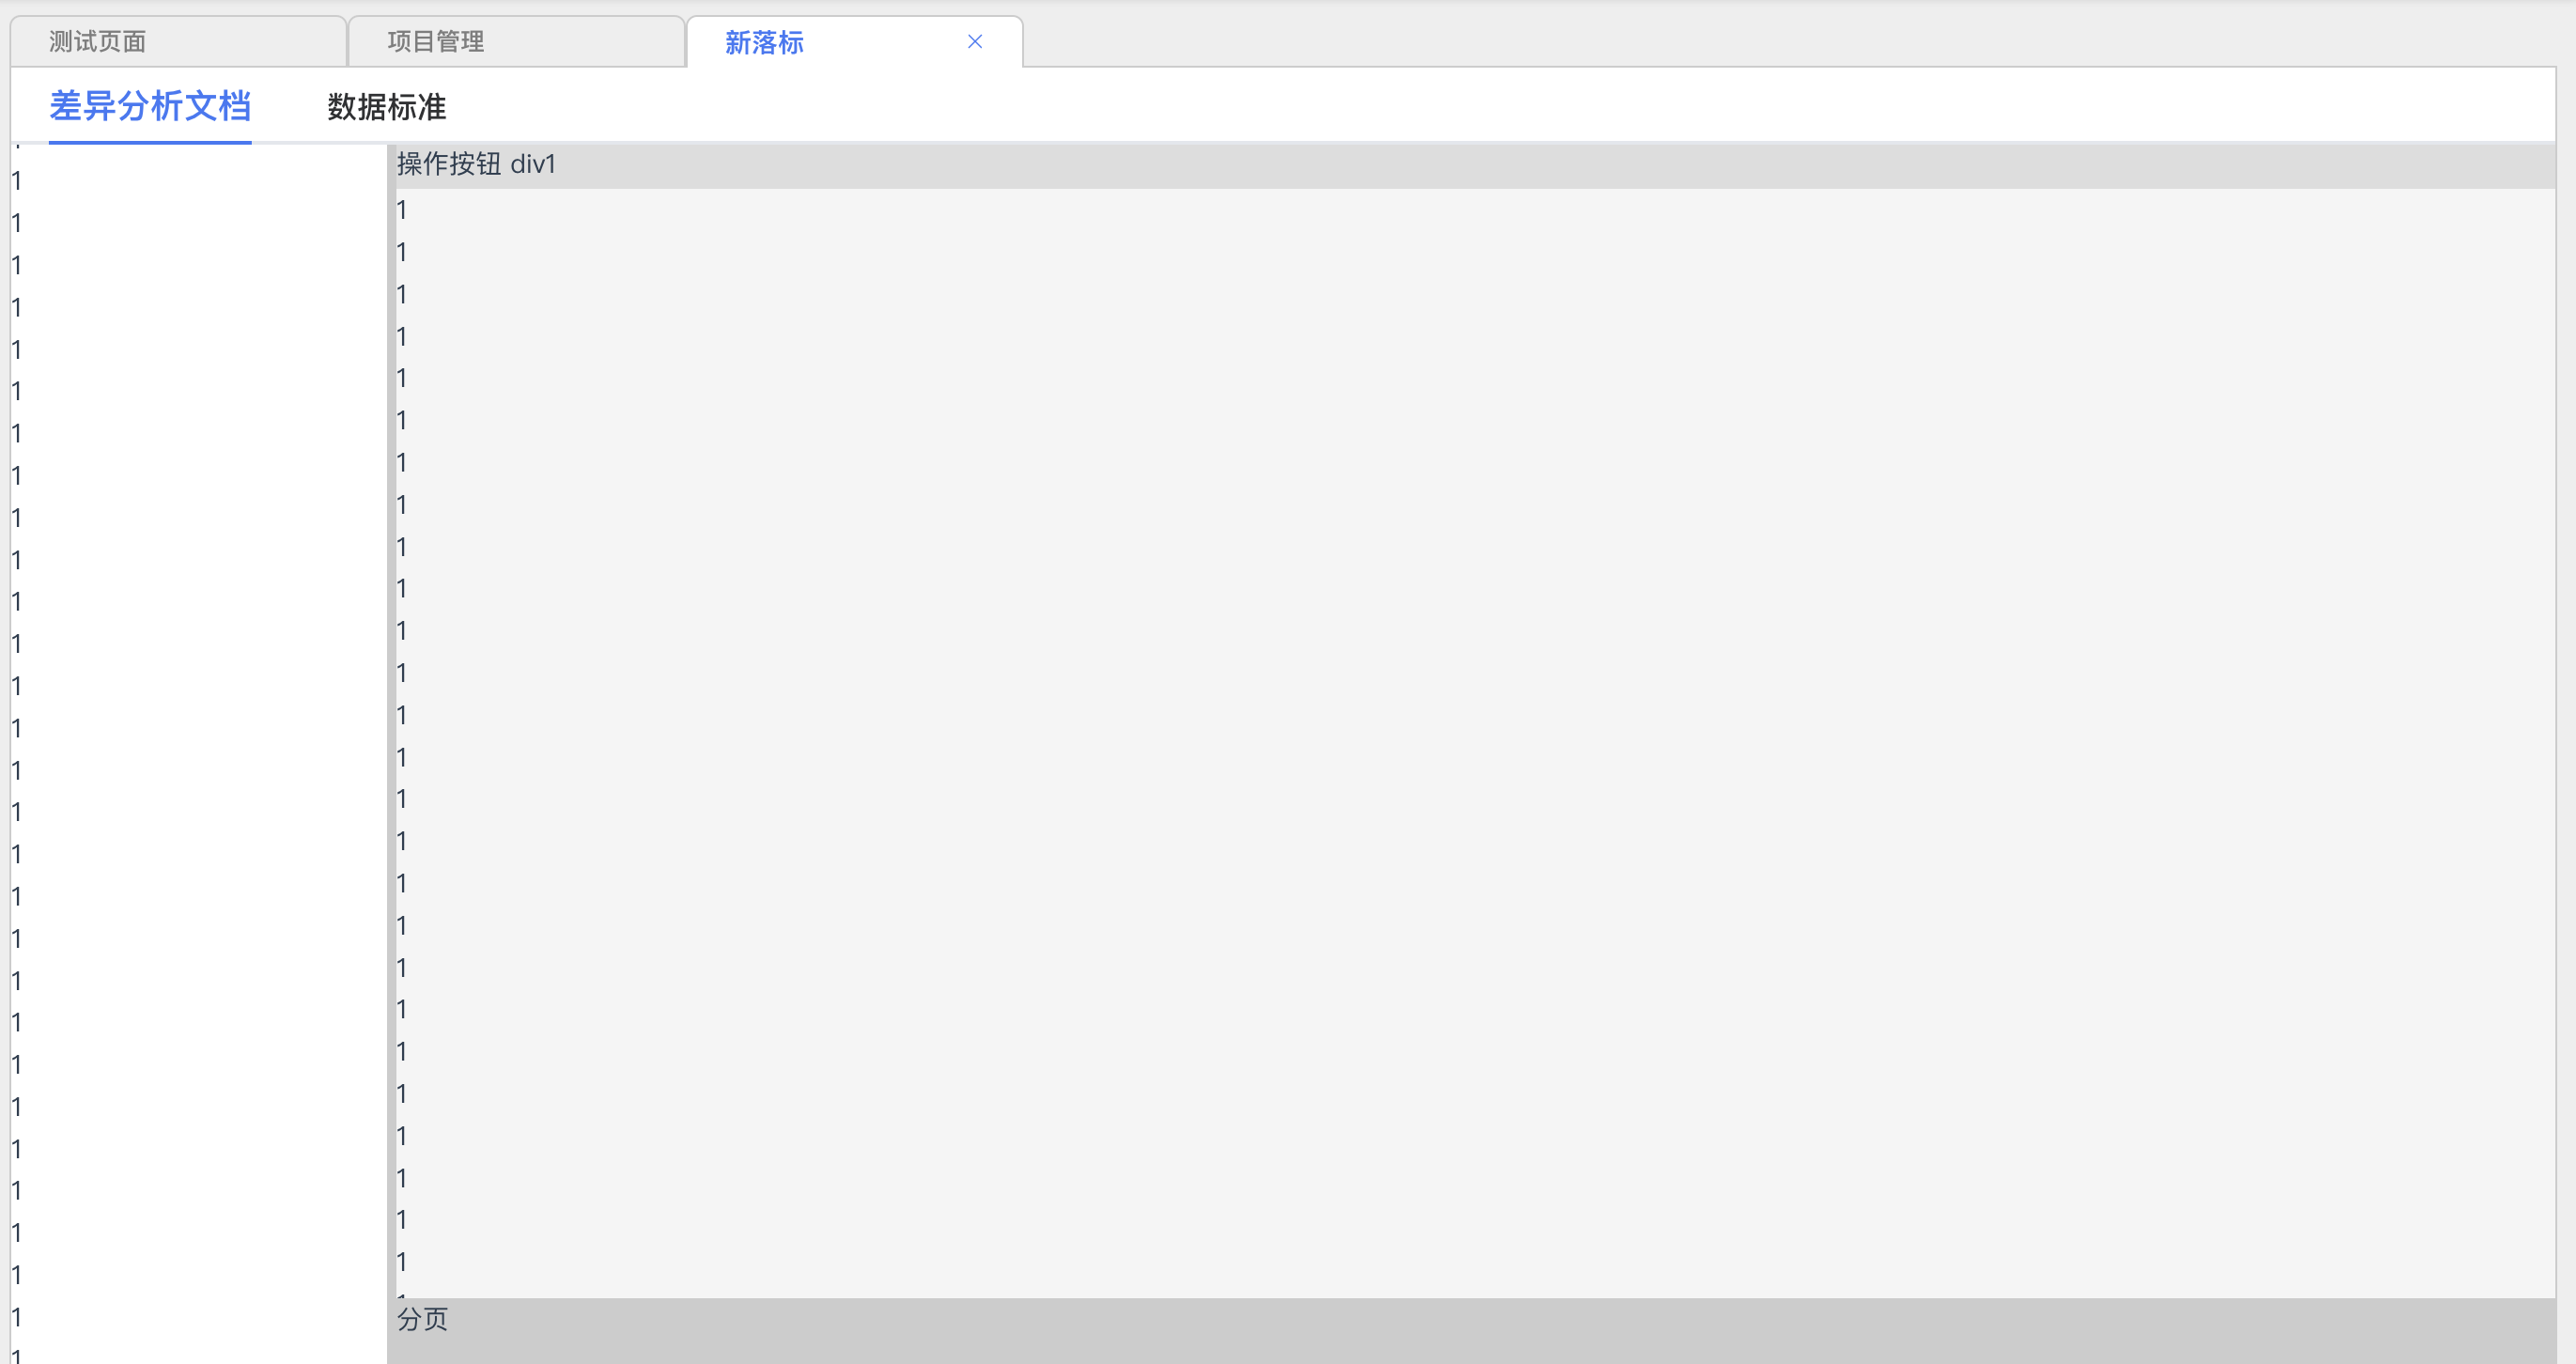The height and width of the screenshot is (1364, 2576).
Task: Select second "1" row below 操作按钮 div1
Action: [x=402, y=252]
